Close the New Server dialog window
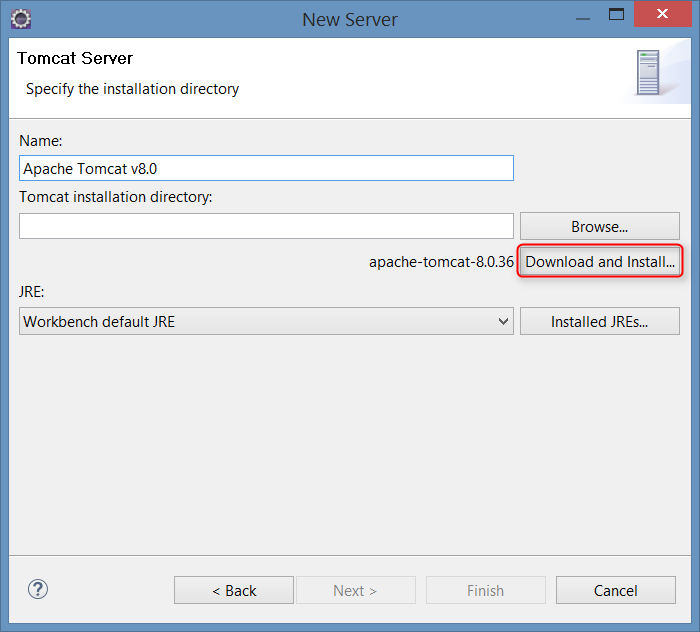This screenshot has height=632, width=700. 662,14
